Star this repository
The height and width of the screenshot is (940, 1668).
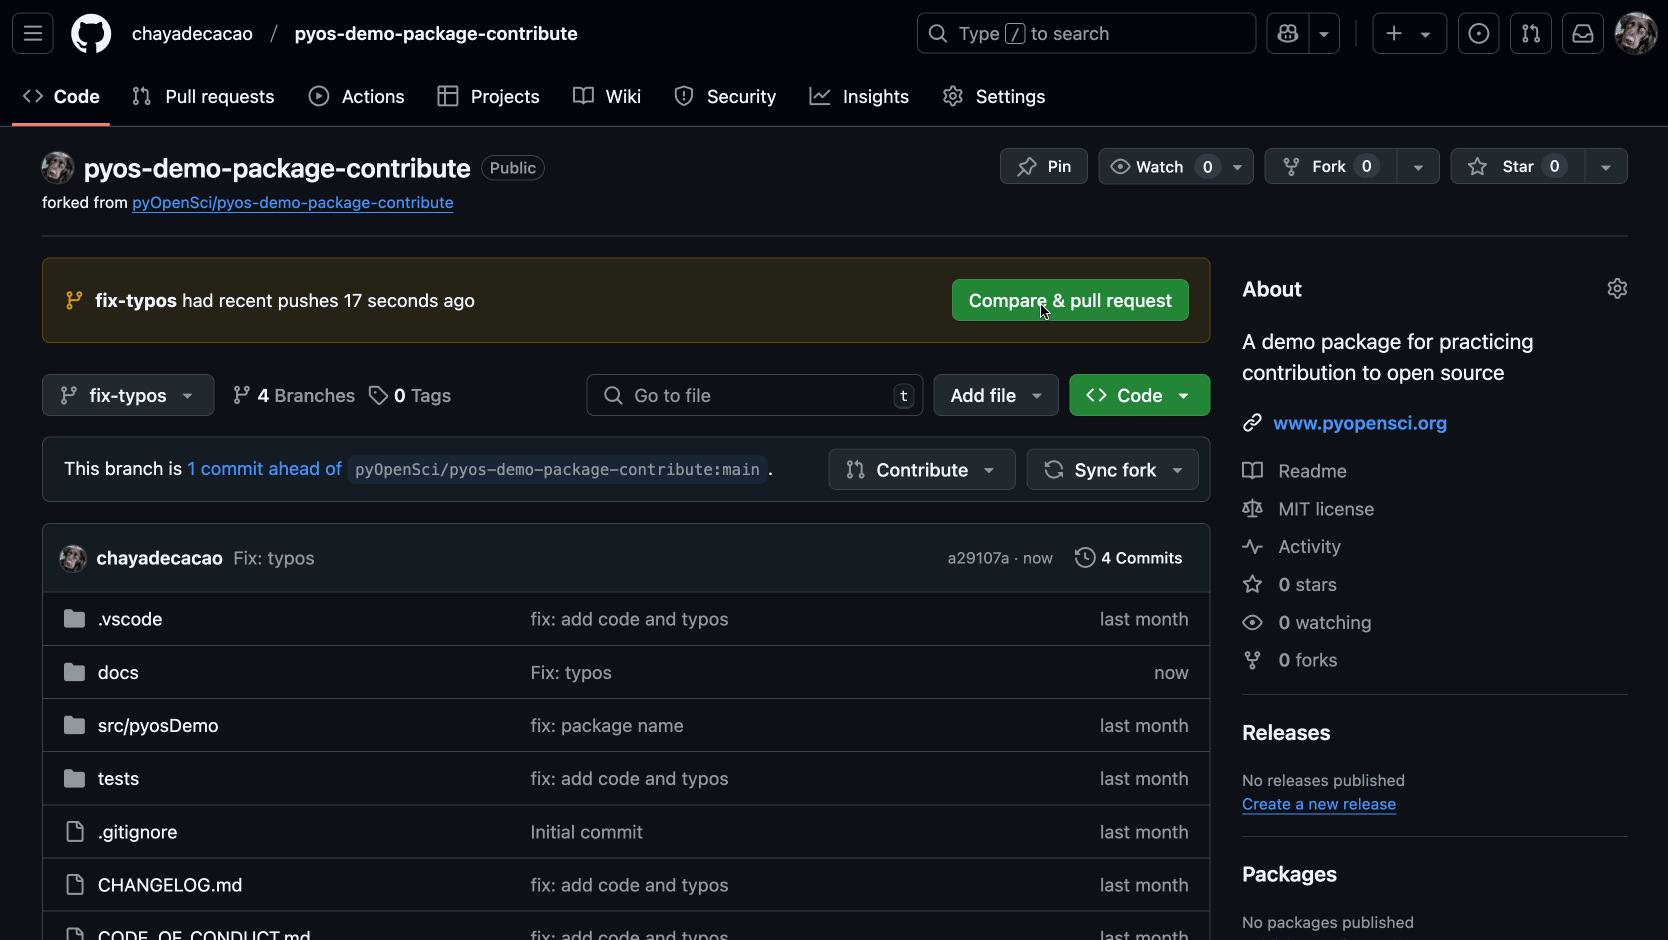(1518, 167)
